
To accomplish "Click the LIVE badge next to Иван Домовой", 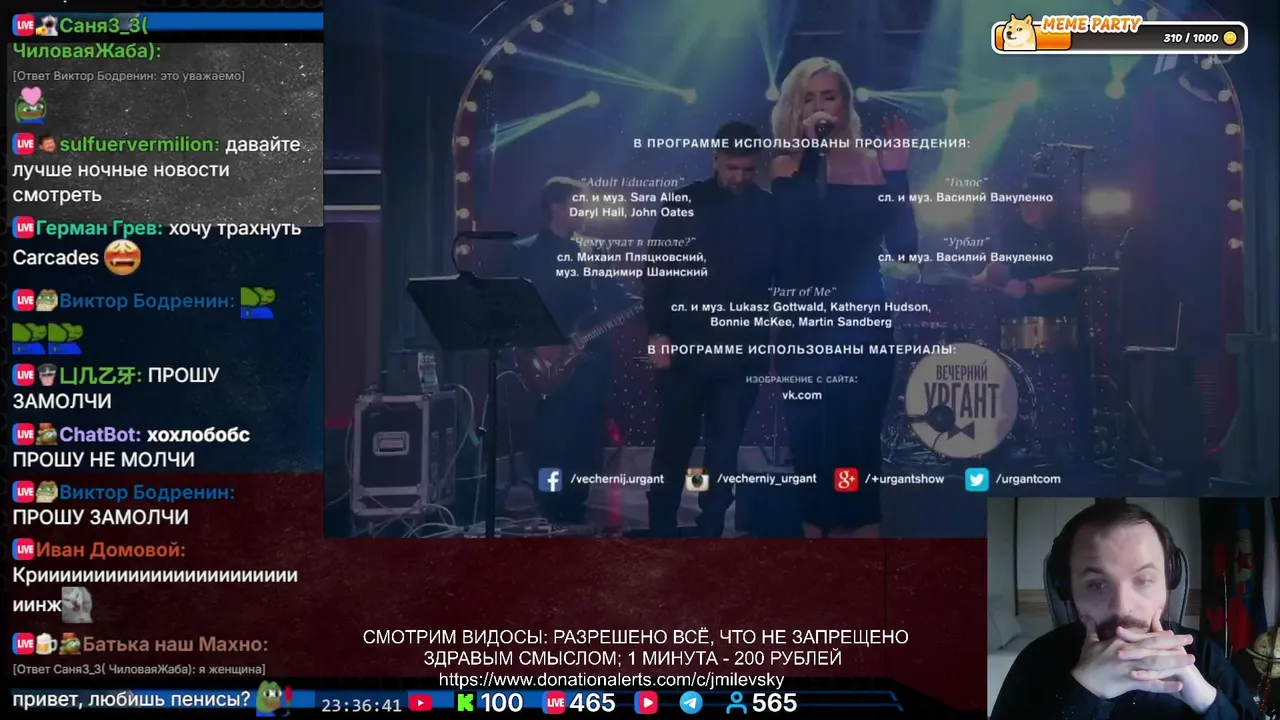I will pyautogui.click(x=23, y=550).
